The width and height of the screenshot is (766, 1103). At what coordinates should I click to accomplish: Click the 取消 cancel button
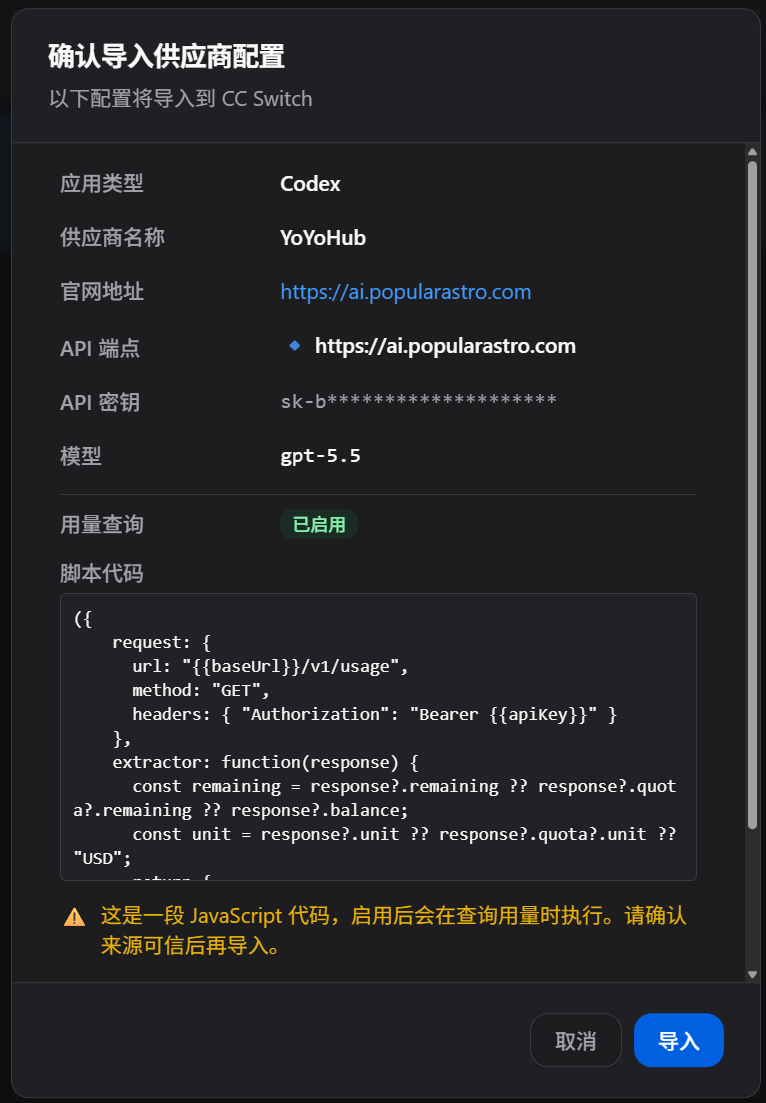click(575, 1040)
